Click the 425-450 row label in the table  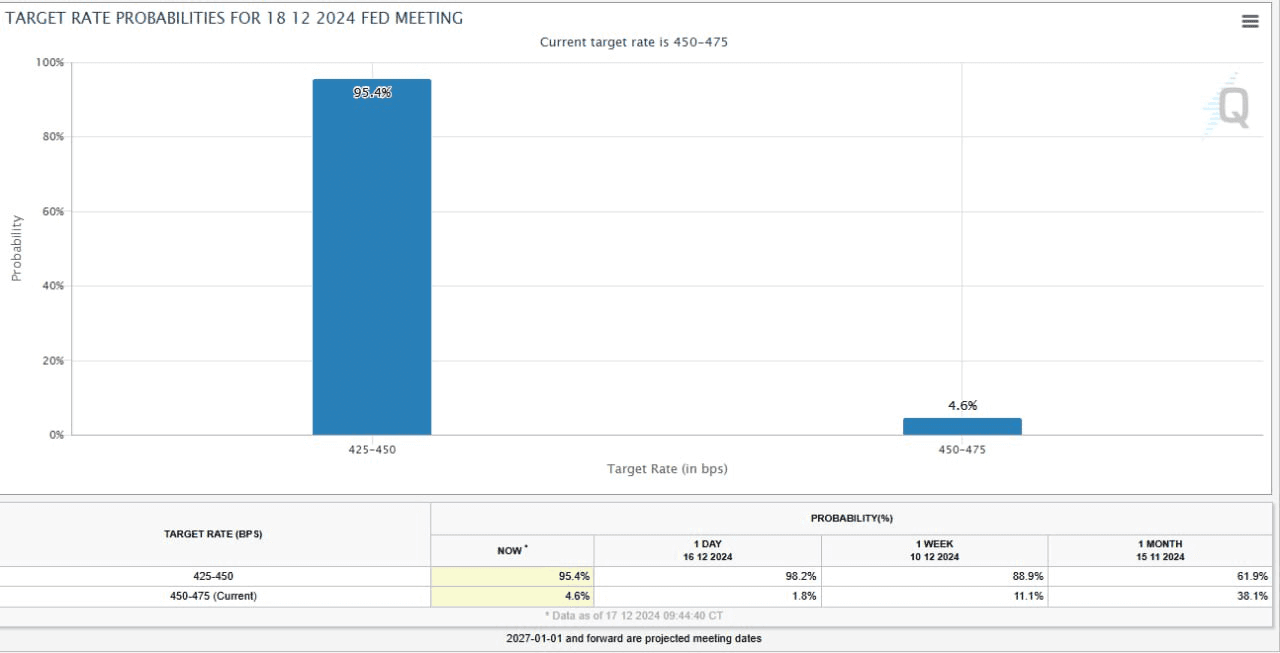tap(213, 576)
